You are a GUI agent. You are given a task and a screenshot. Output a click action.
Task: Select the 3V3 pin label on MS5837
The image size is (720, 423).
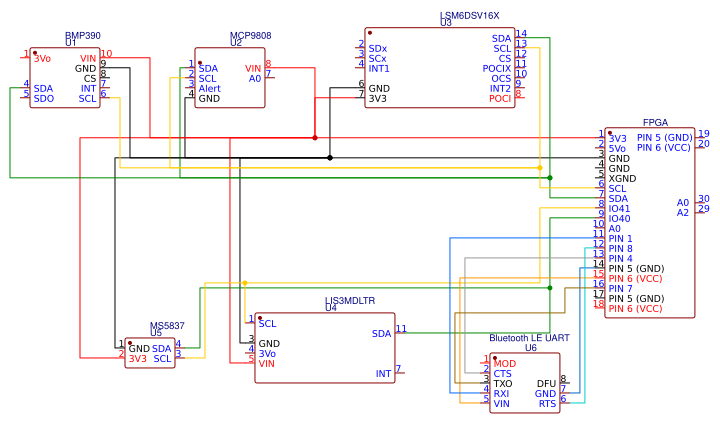coord(137,359)
